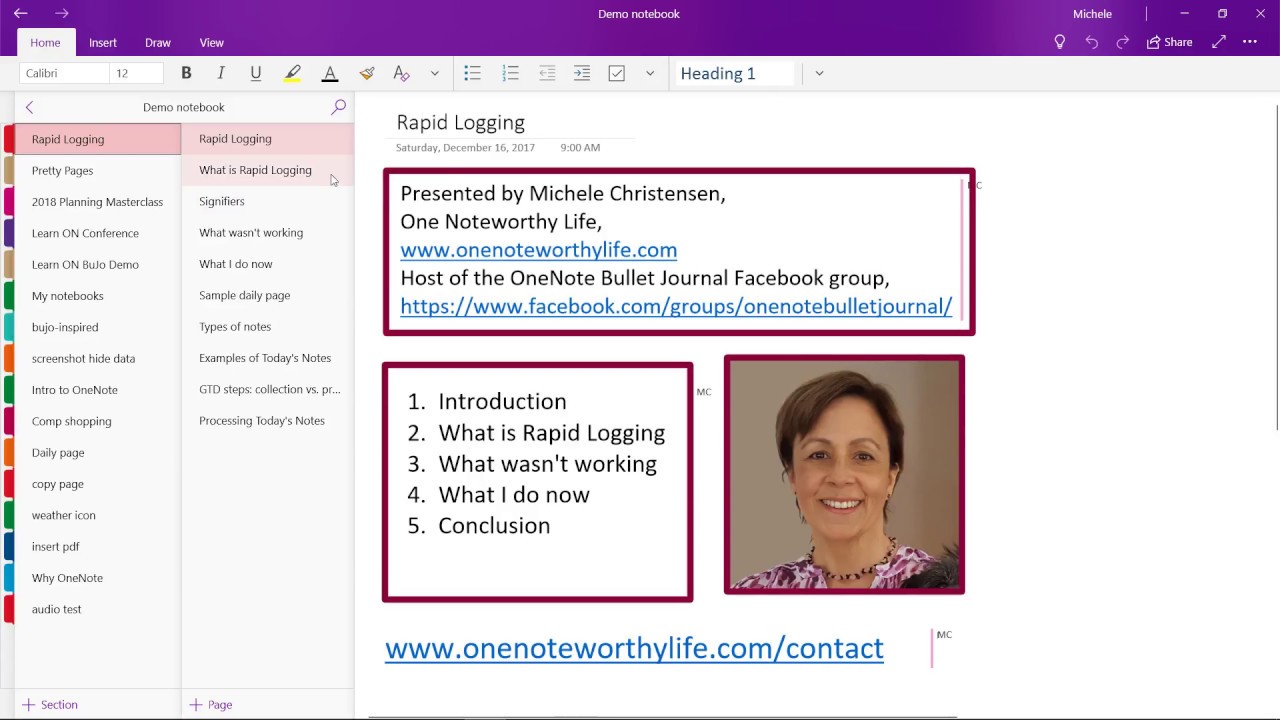
Task: Click the Clear Formatting icon
Action: point(401,73)
